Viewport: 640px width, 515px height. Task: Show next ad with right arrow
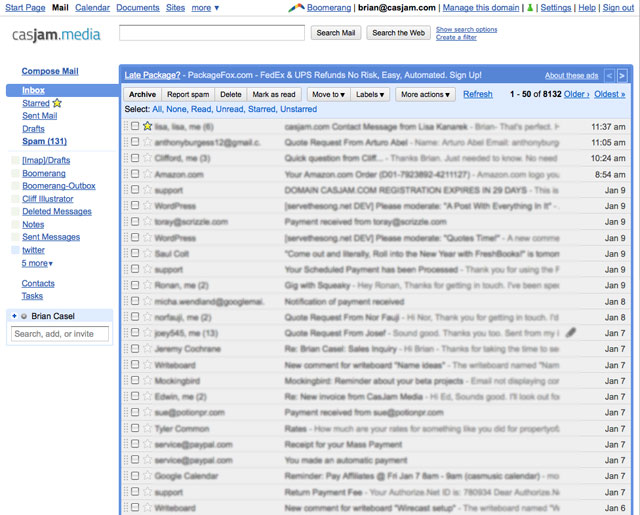622,75
